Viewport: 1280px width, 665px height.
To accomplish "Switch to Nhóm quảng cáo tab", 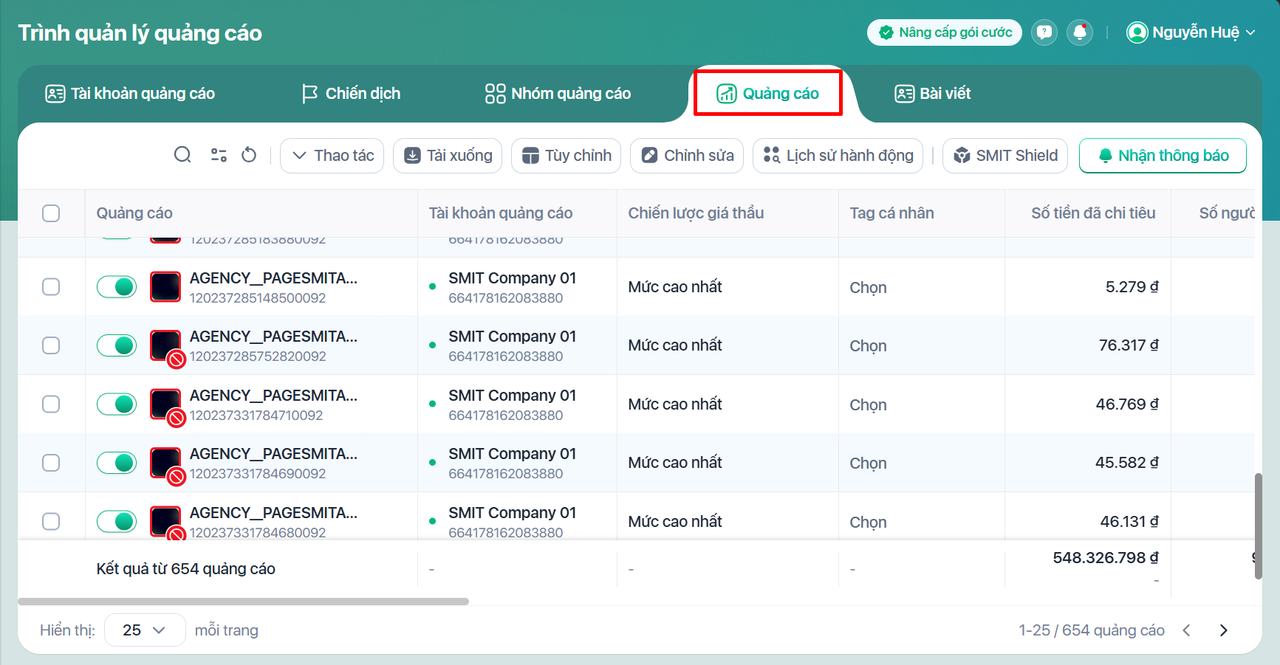I will click(x=558, y=94).
